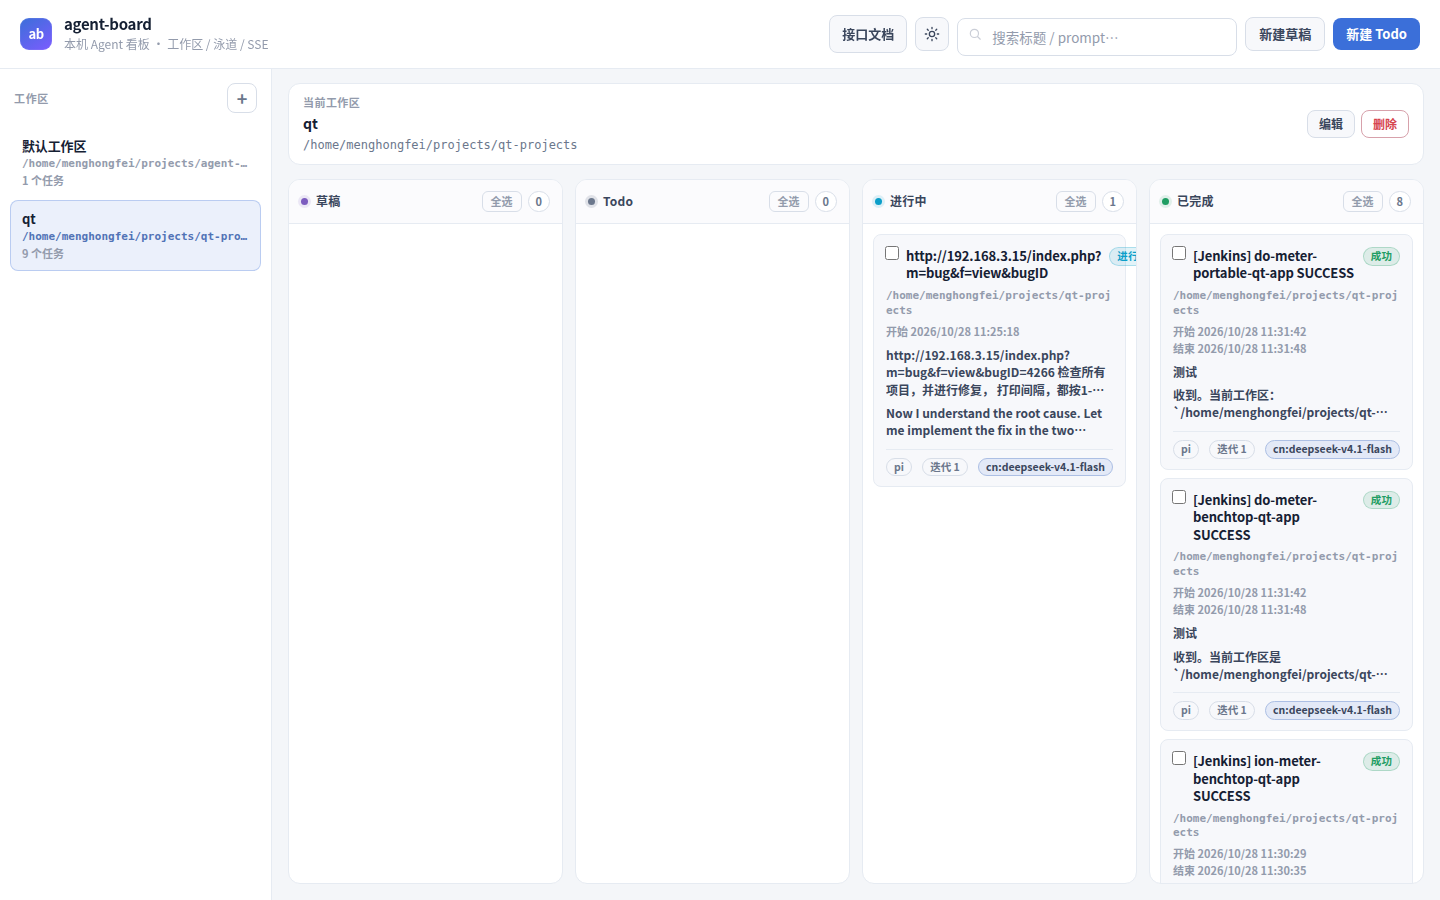Select all in the Todo column
1440x900 pixels.
pyautogui.click(x=789, y=202)
